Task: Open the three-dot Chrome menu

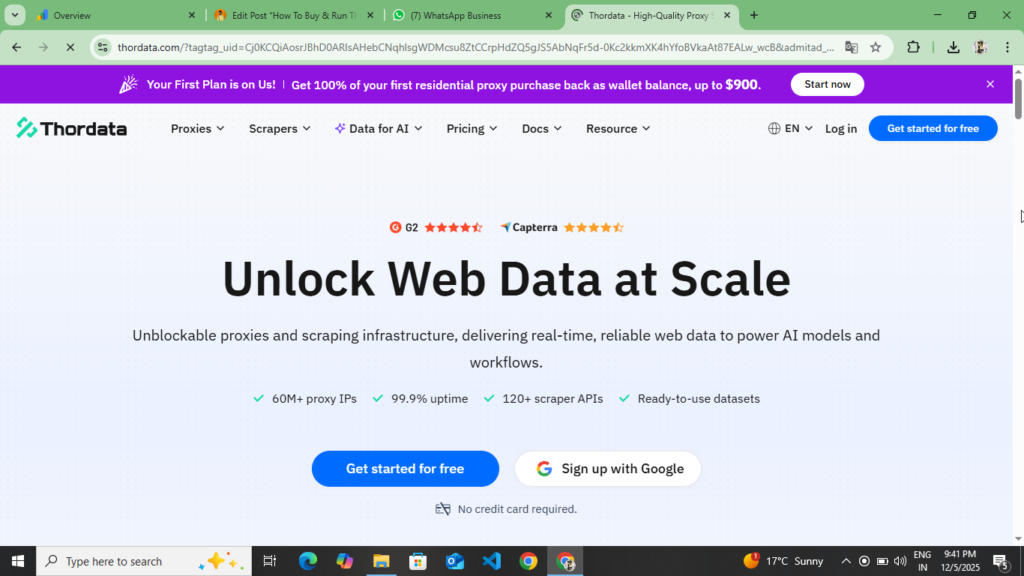Action: [1006, 47]
